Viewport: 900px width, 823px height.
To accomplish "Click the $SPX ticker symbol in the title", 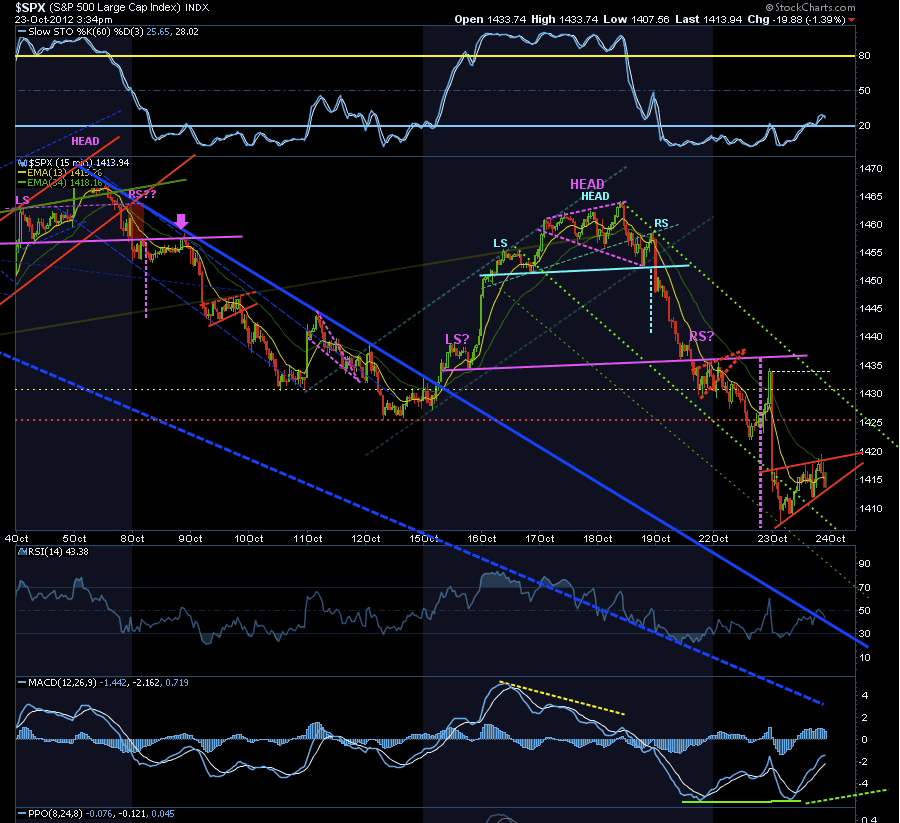I will (x=30, y=7).
